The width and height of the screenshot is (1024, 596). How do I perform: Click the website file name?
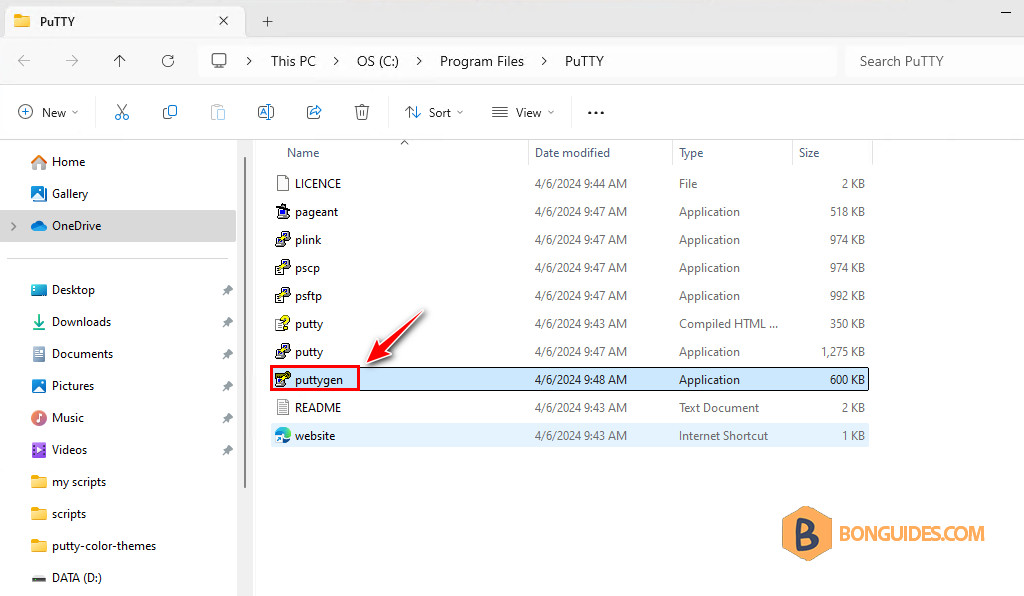315,435
